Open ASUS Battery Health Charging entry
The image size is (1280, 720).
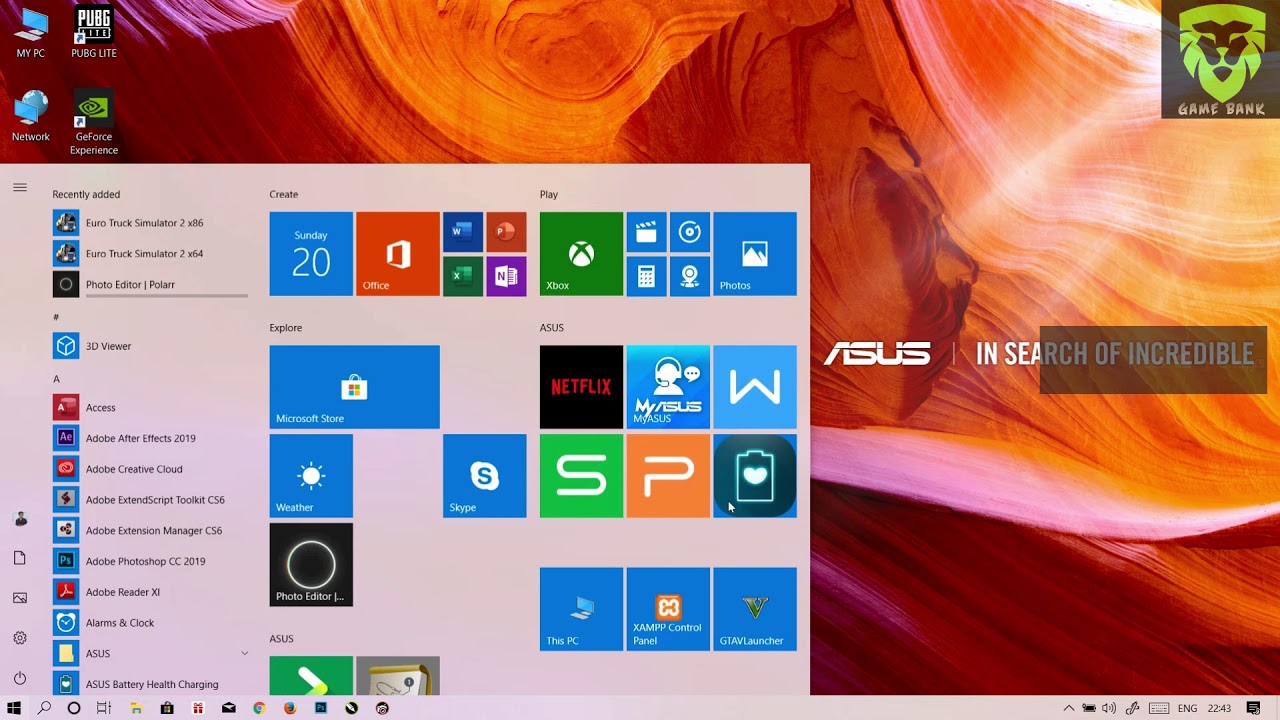click(x=150, y=685)
